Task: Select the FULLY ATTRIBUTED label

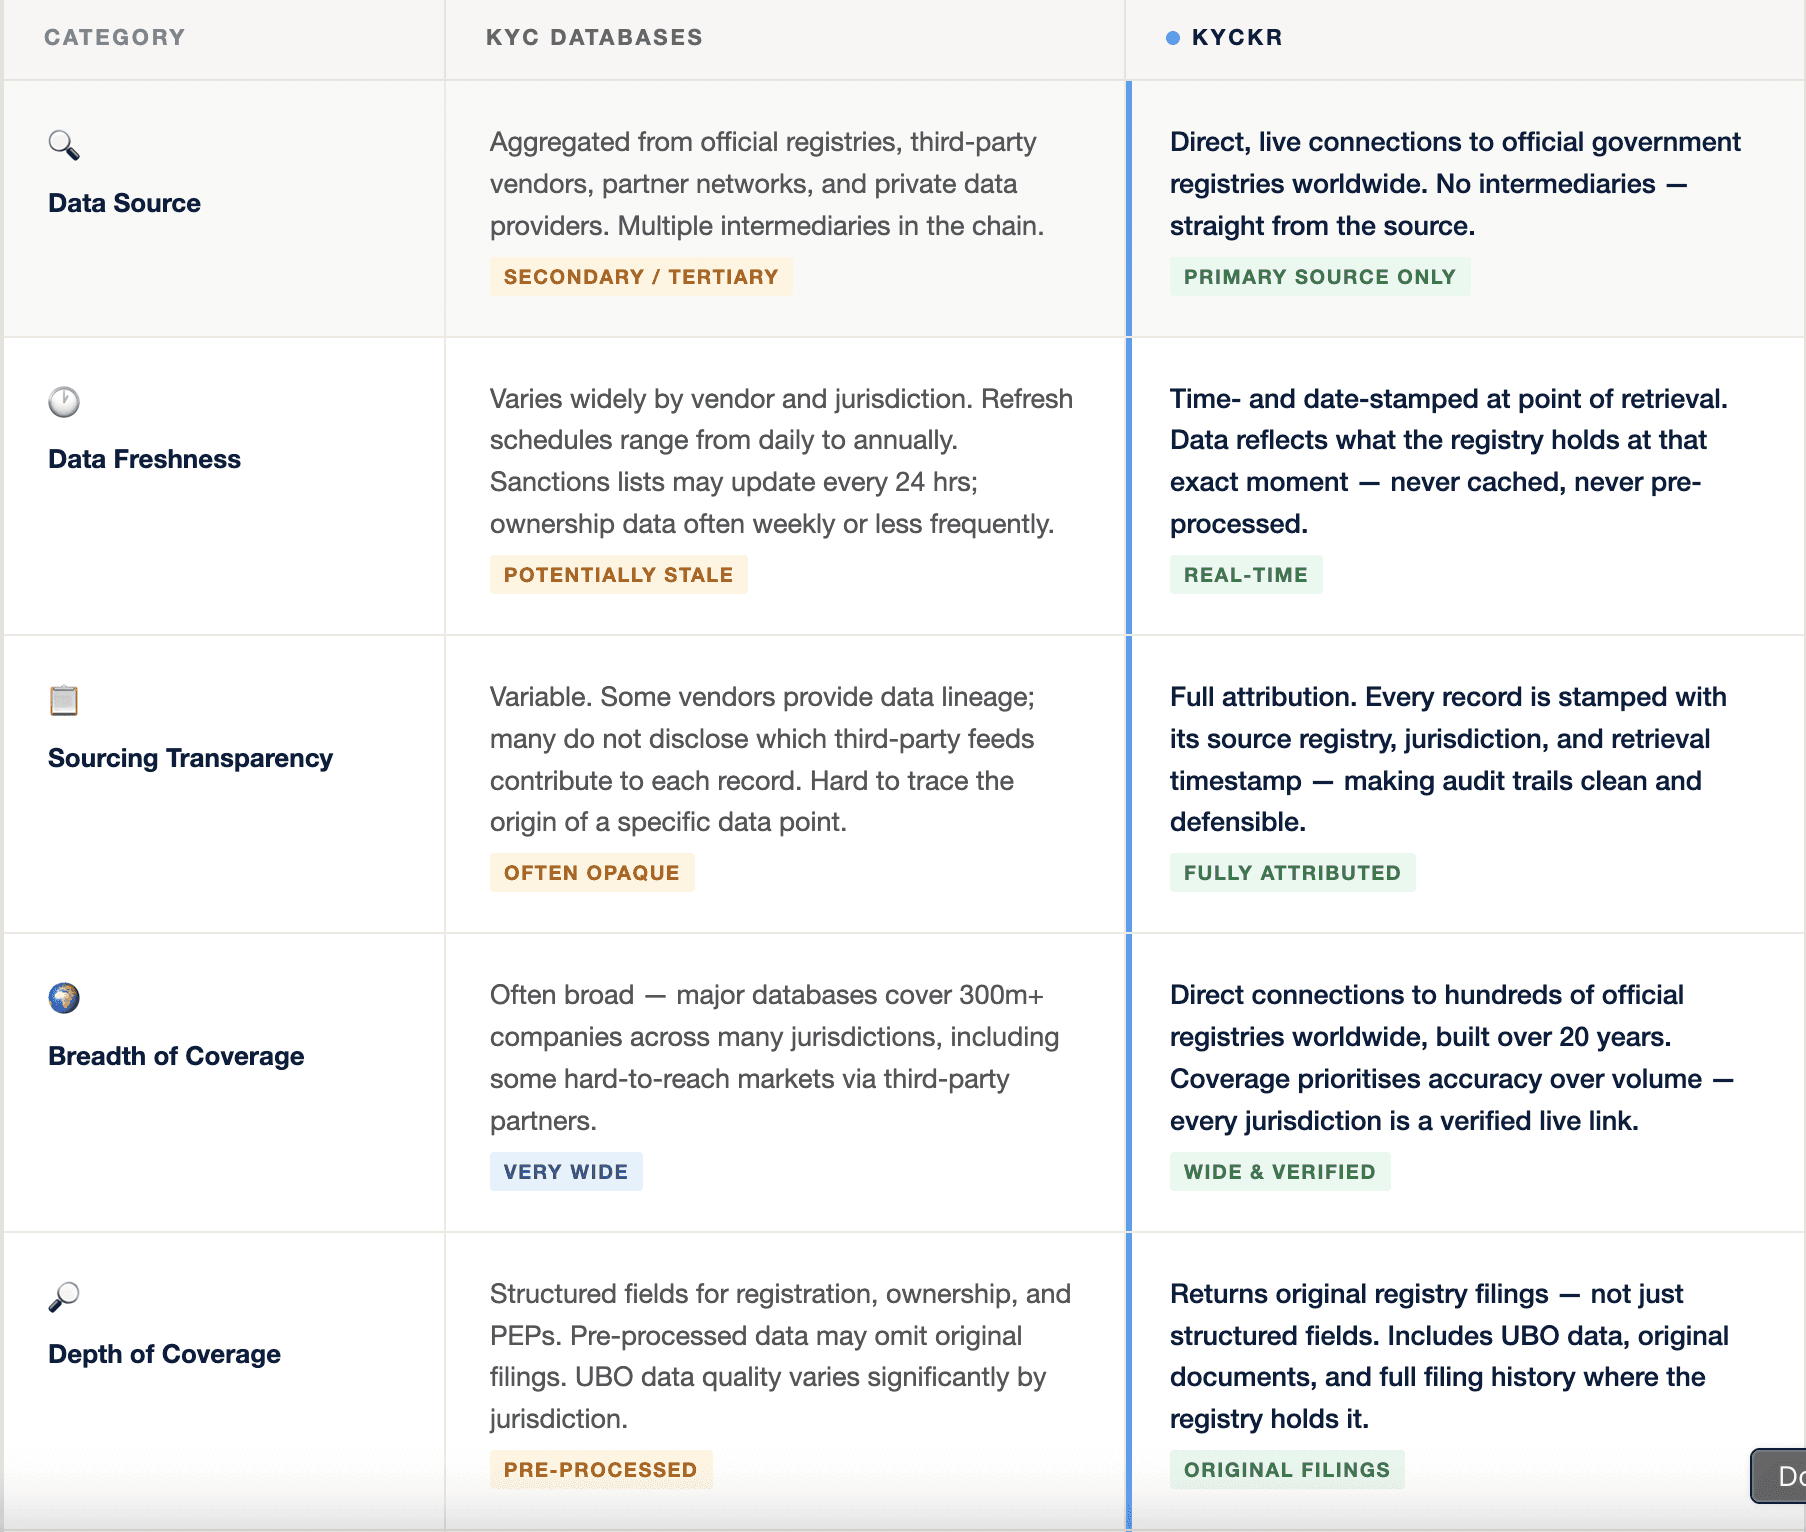Action: (x=1292, y=873)
